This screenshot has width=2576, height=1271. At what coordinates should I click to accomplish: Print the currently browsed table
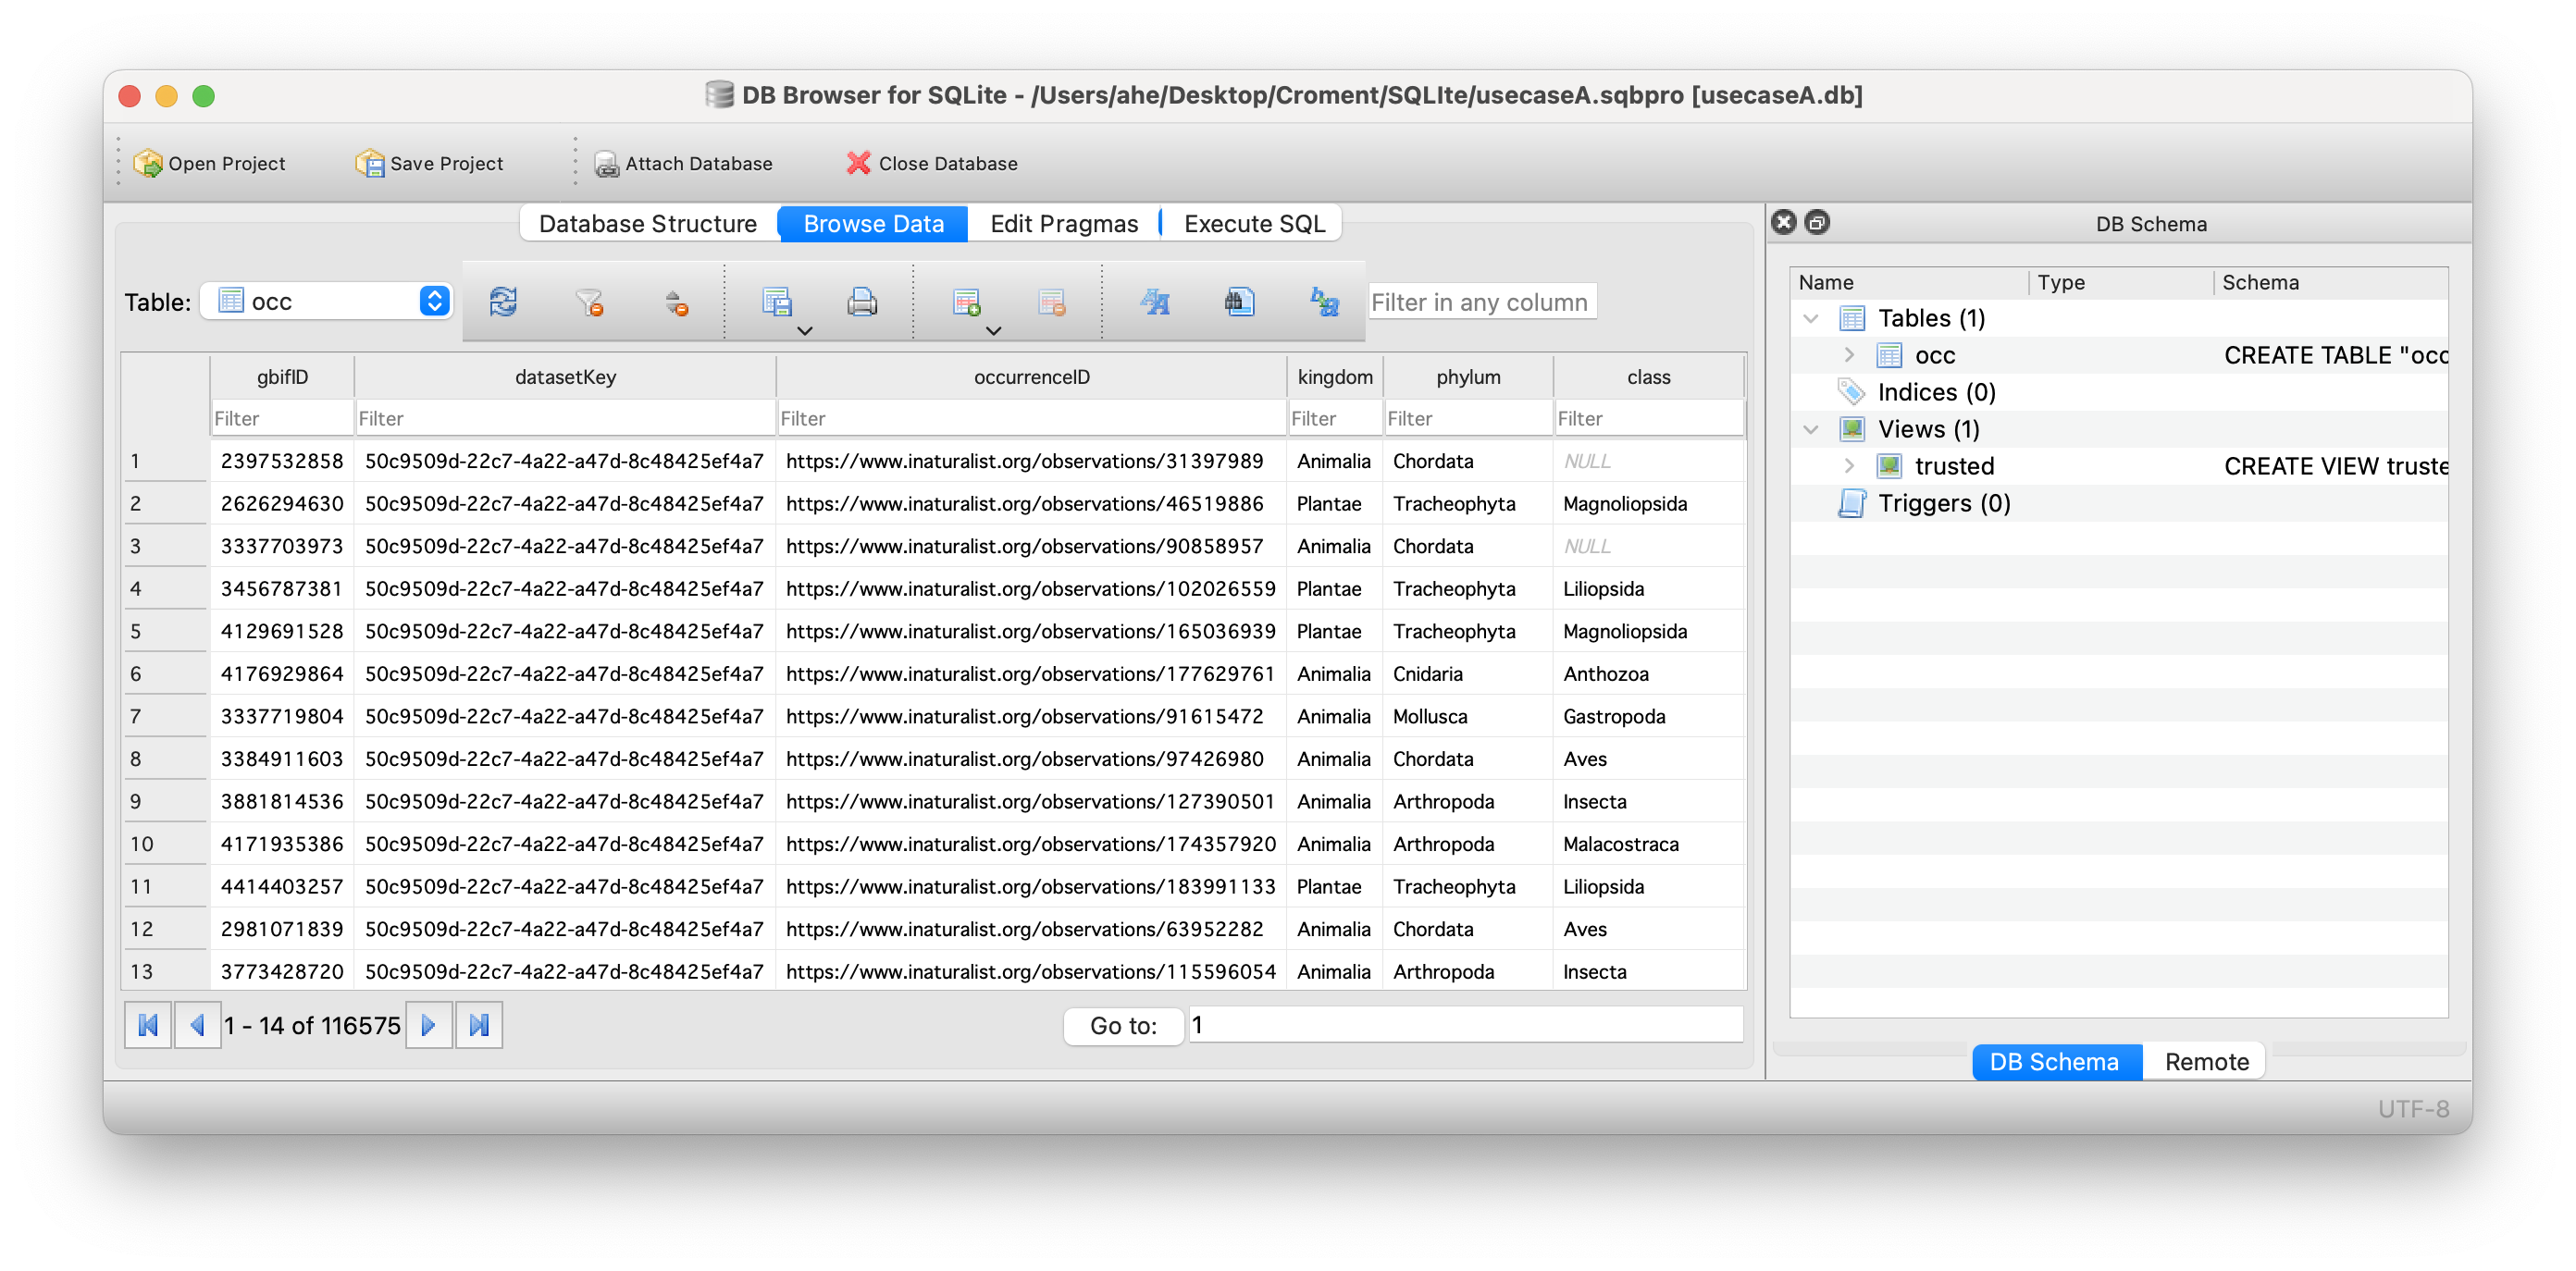pyautogui.click(x=862, y=301)
